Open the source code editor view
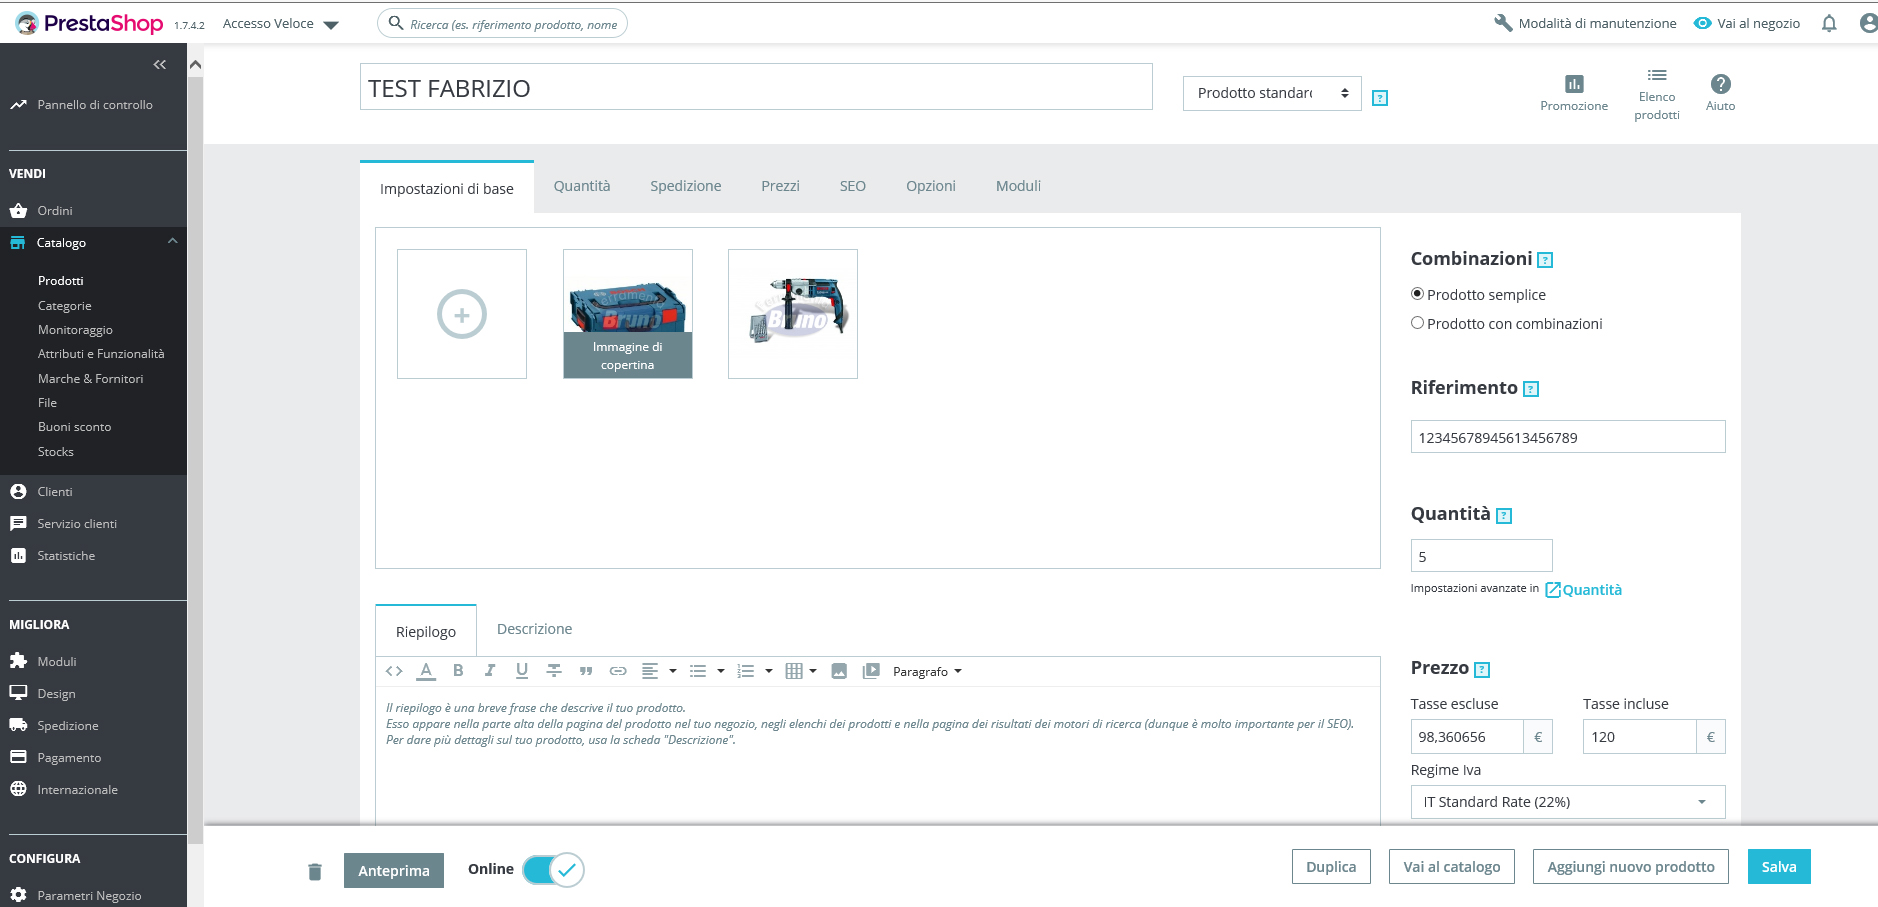The image size is (1878, 907). pyautogui.click(x=394, y=671)
